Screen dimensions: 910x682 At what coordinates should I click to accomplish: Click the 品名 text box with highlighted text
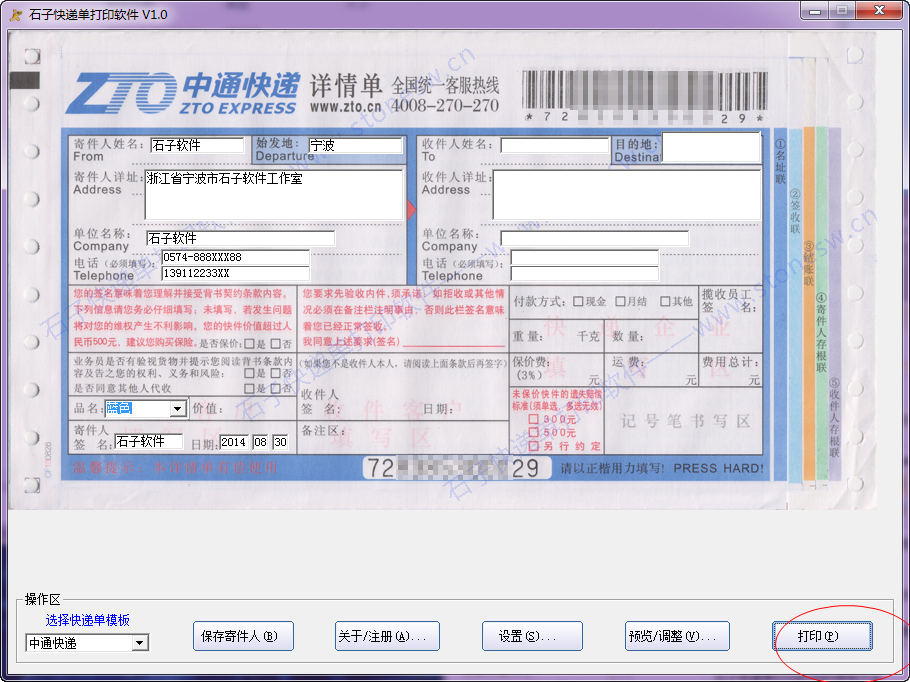tap(138, 409)
